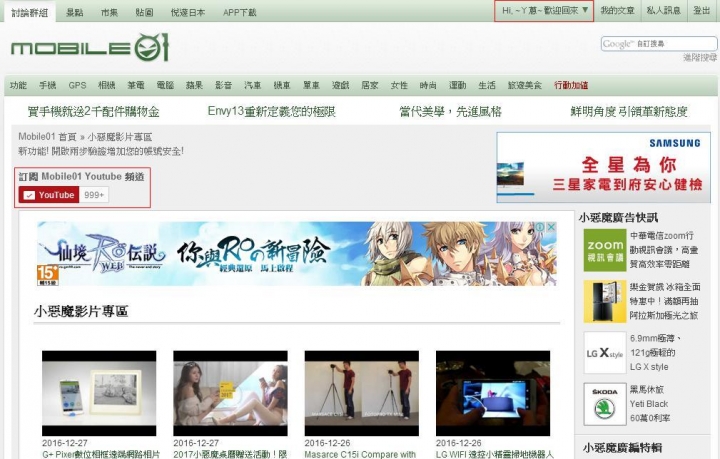The height and width of the screenshot is (459, 720).
Task: Click the 小惡魔影片專區 breadcrumb
Action: click(120, 137)
